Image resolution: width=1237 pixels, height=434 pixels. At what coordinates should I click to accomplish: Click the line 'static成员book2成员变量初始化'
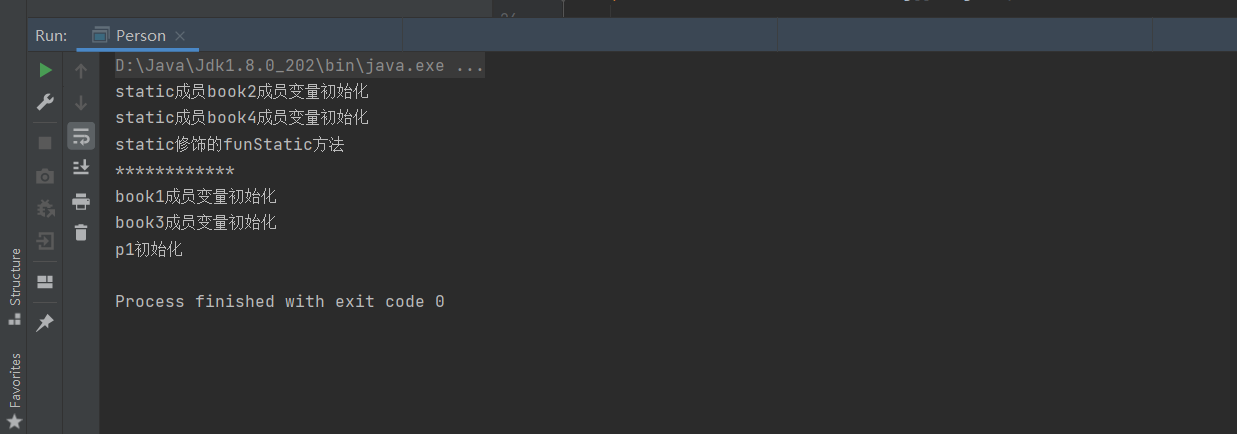(x=242, y=92)
